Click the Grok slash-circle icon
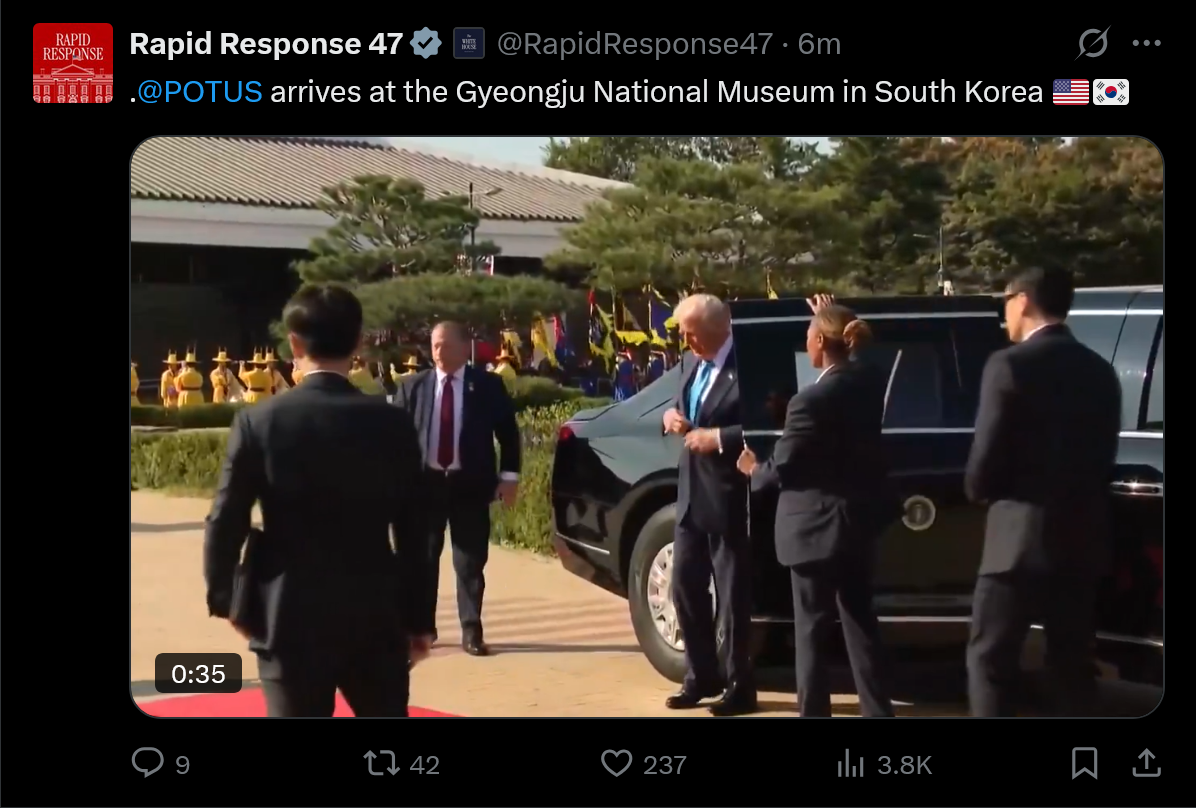Image resolution: width=1196 pixels, height=808 pixels. (x=1092, y=43)
